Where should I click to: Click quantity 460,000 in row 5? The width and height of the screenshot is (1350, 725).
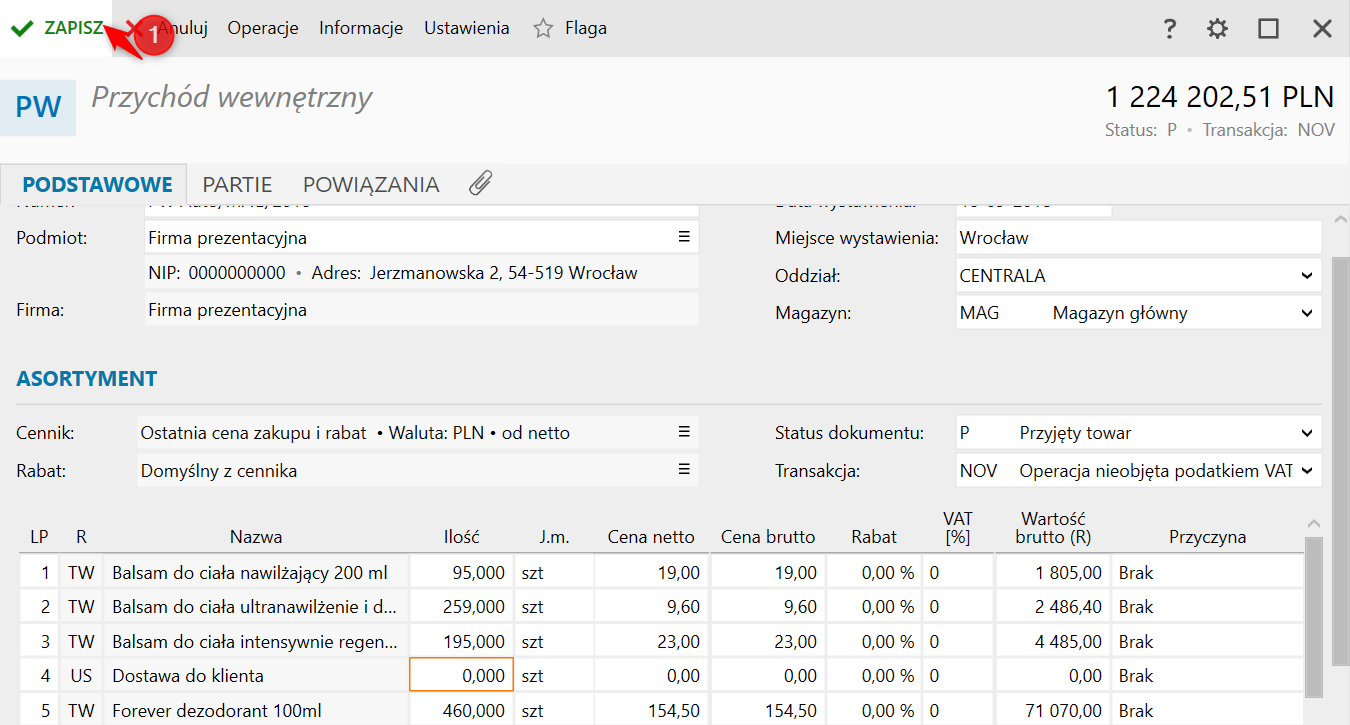[x=461, y=711]
